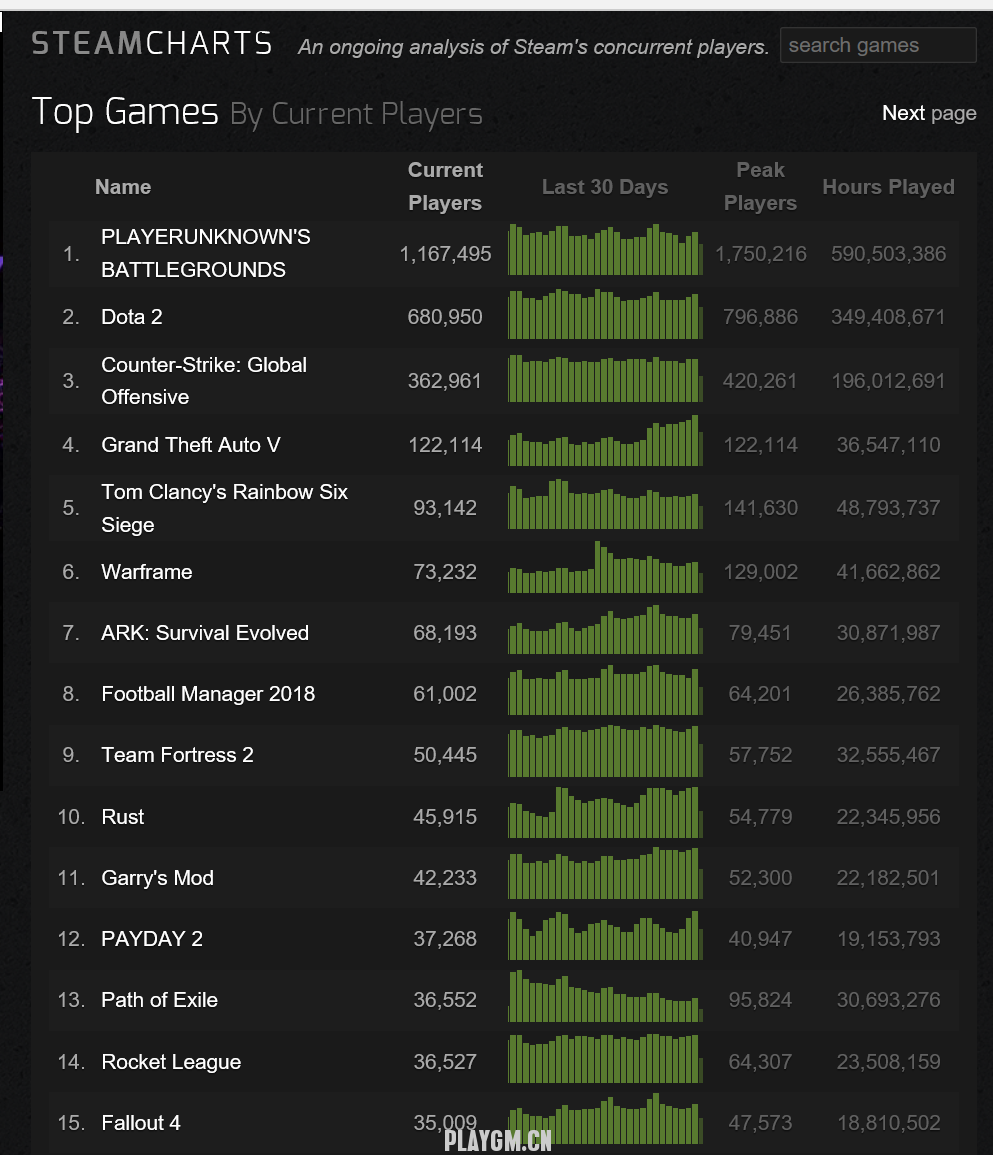Select Garry's Mod current players 42,233
The height and width of the screenshot is (1155, 993).
[x=445, y=878]
